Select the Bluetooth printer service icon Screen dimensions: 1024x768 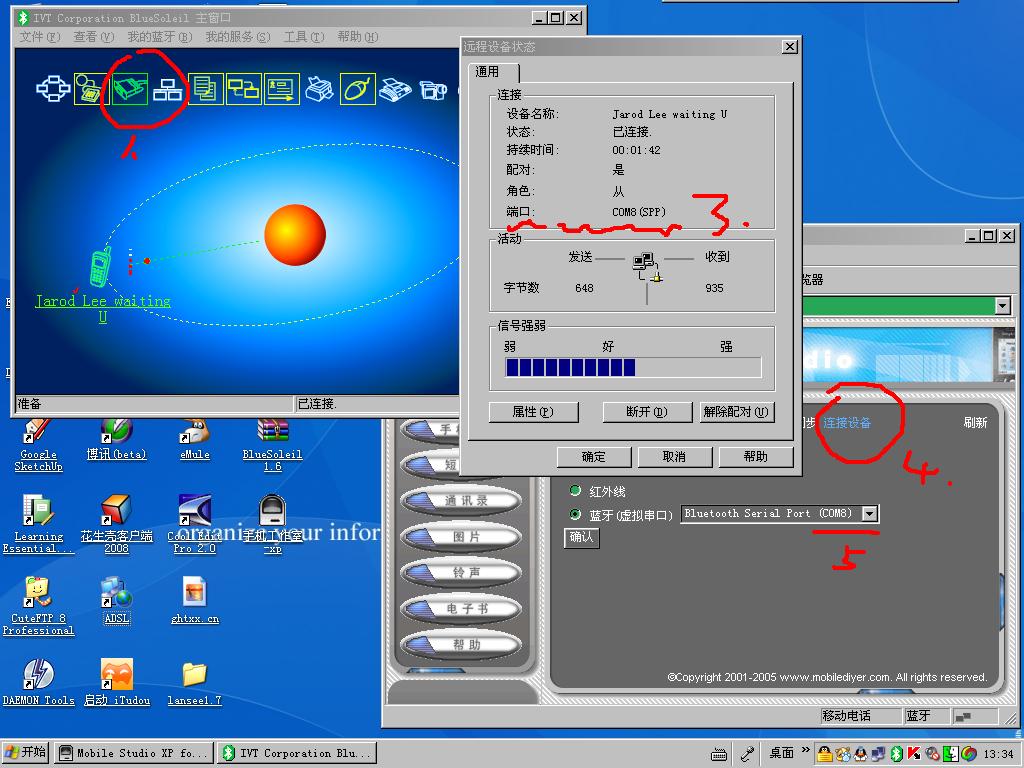point(319,89)
